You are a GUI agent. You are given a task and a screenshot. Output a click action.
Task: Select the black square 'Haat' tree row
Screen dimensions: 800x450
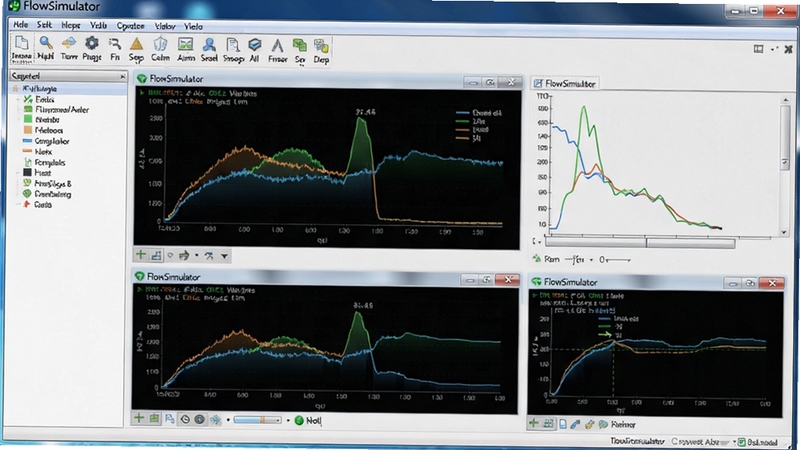pyautogui.click(x=37, y=172)
